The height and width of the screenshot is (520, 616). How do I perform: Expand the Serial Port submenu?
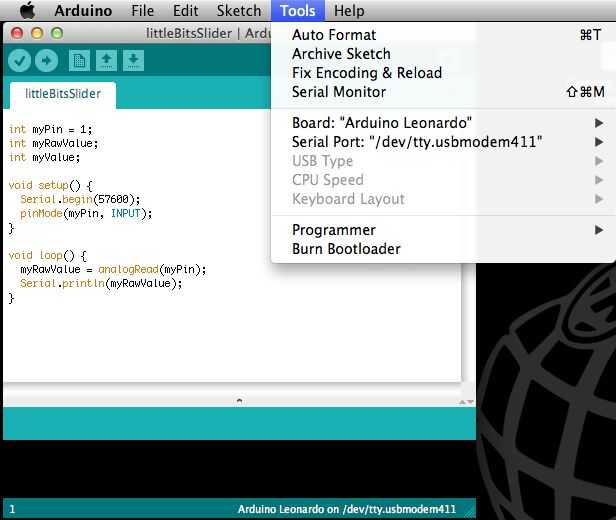443,142
